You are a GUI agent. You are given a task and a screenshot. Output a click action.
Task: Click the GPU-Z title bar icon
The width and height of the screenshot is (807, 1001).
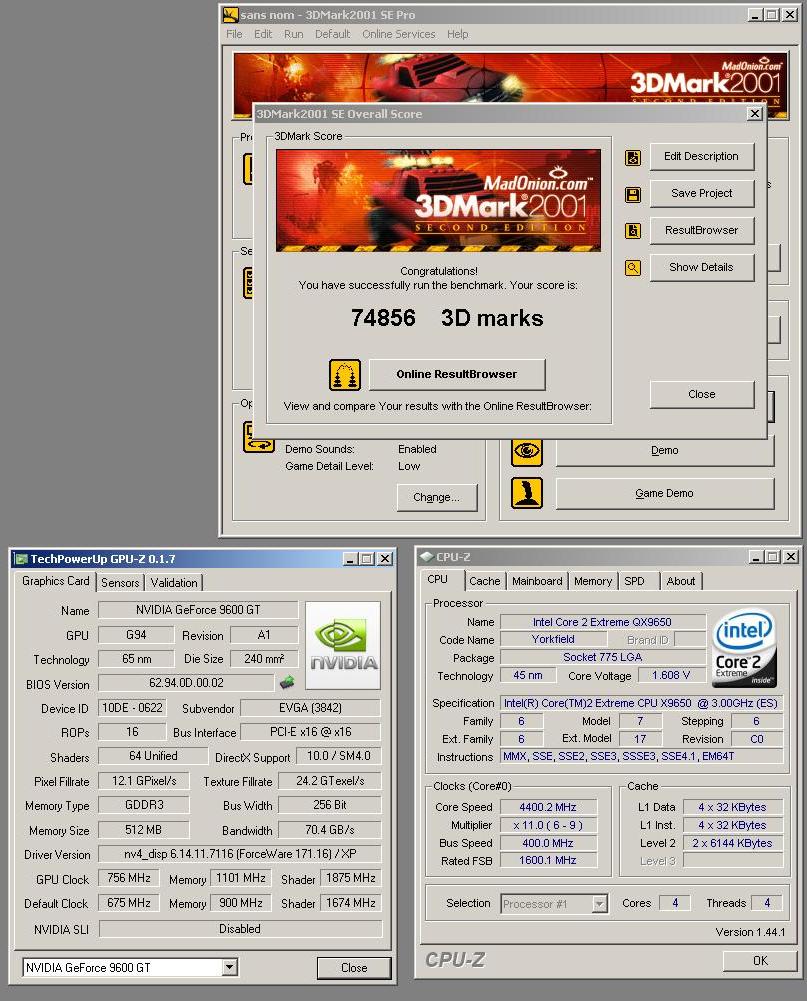click(21, 559)
